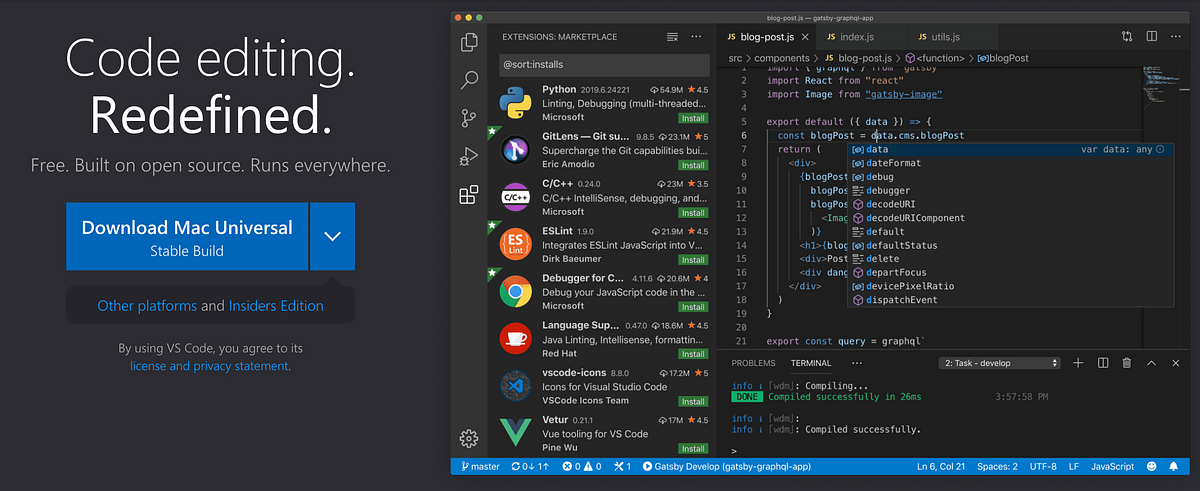
Task: Click the ESLint extension icon
Action: coord(516,246)
